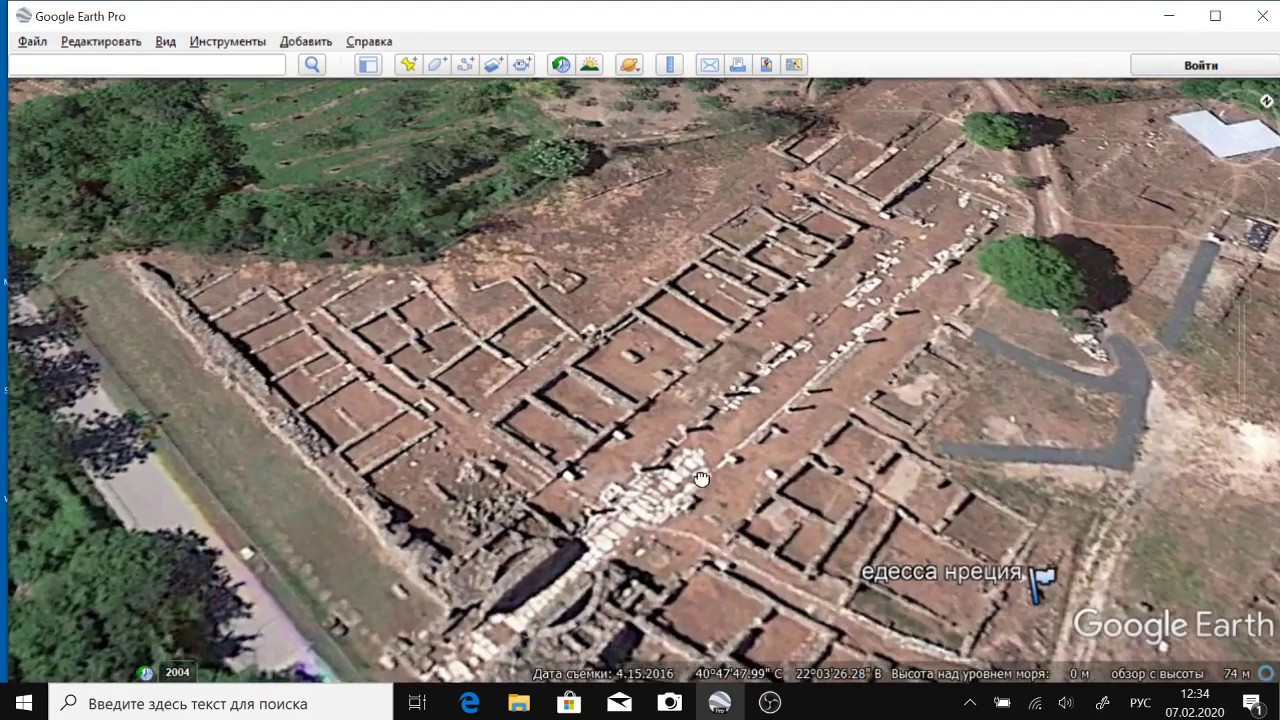Image resolution: width=1280 pixels, height=720 pixels.
Task: Toggle the sidebar panel icon
Action: 368,65
